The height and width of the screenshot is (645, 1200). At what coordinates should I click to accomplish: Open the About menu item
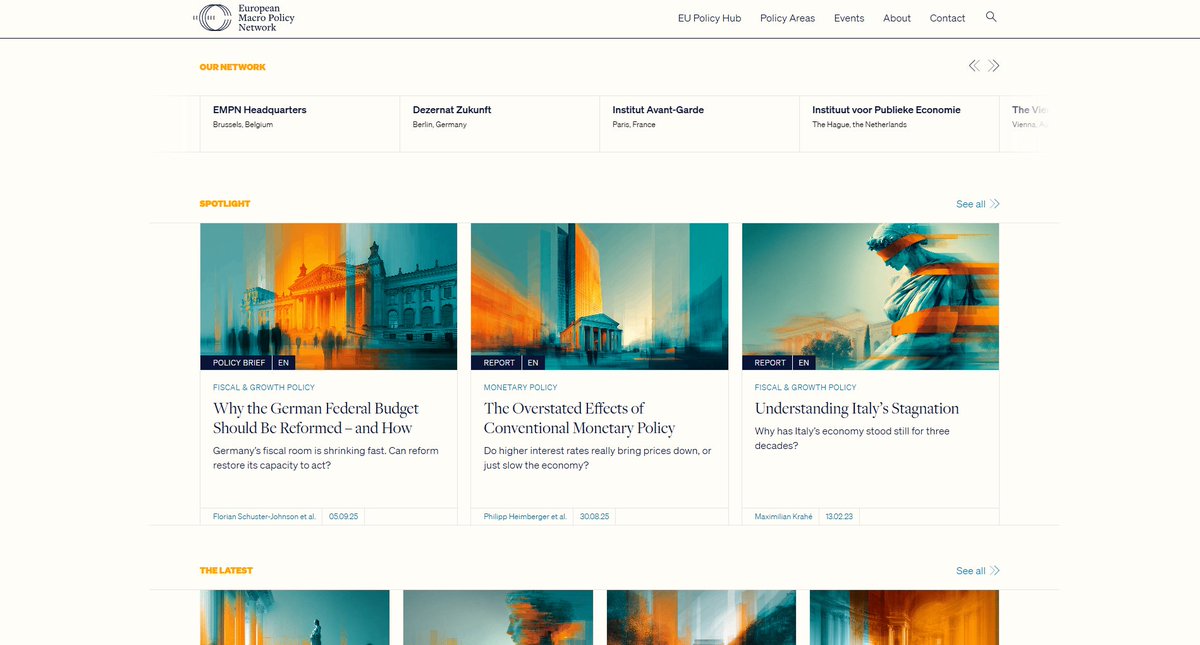[897, 18]
